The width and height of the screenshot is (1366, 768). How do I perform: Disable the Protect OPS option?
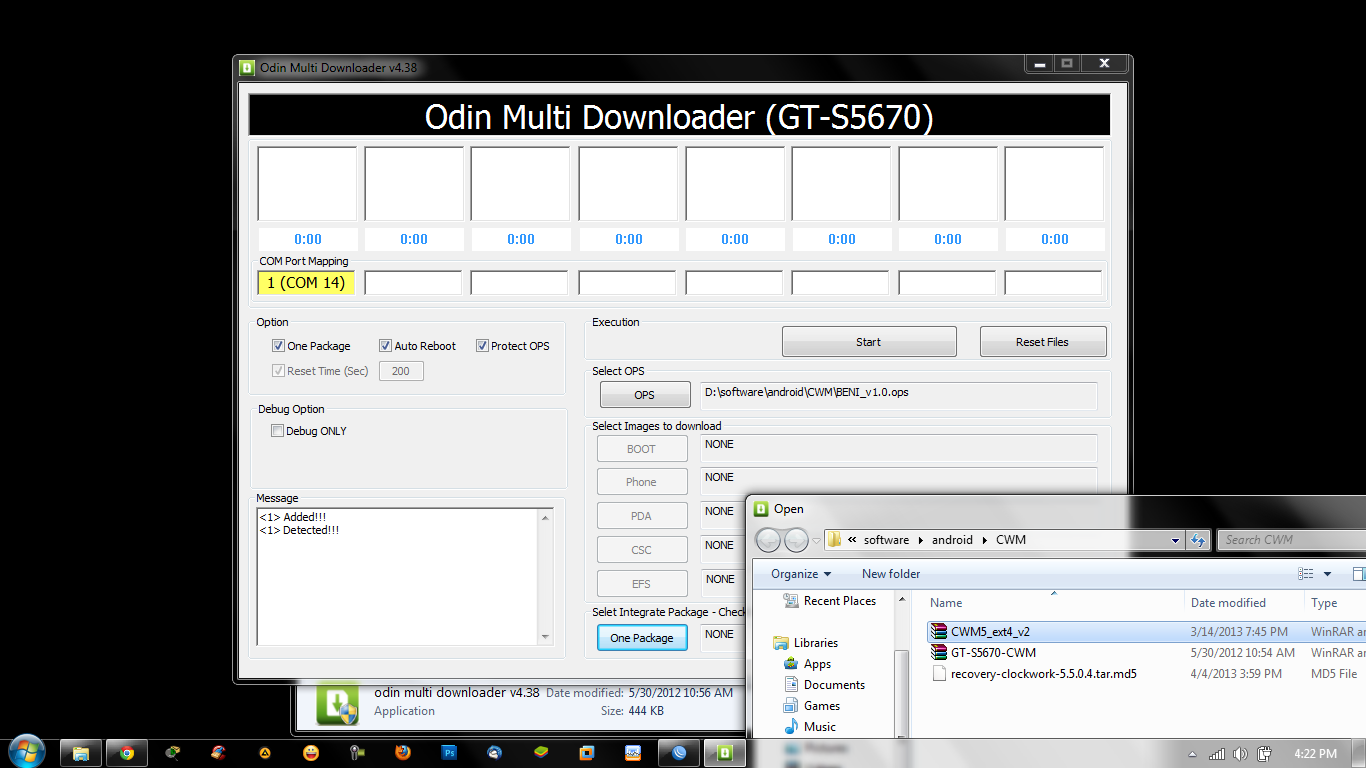point(482,346)
